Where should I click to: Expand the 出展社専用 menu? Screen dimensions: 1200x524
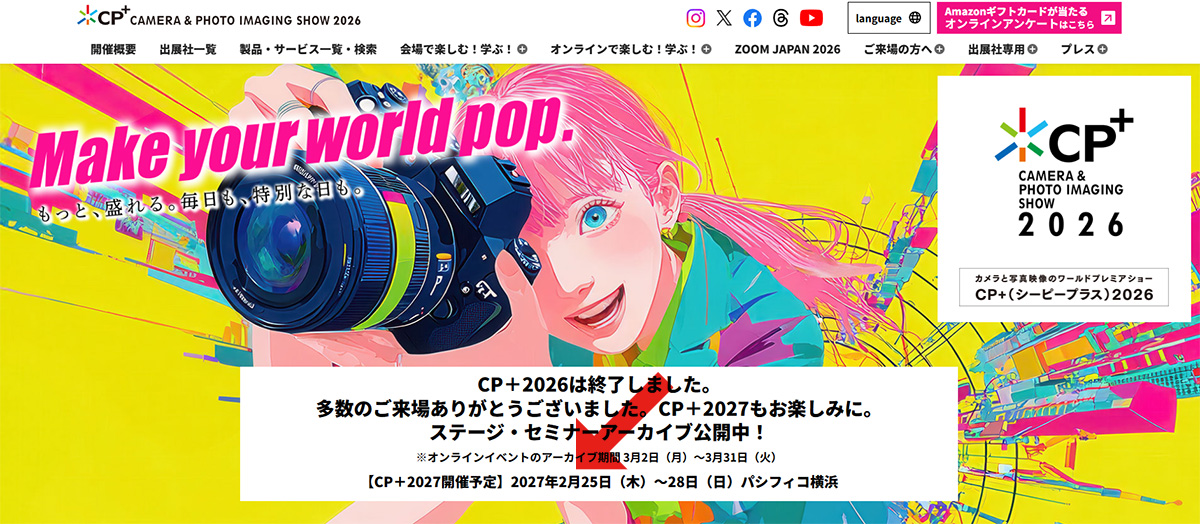pyautogui.click(x=1033, y=49)
